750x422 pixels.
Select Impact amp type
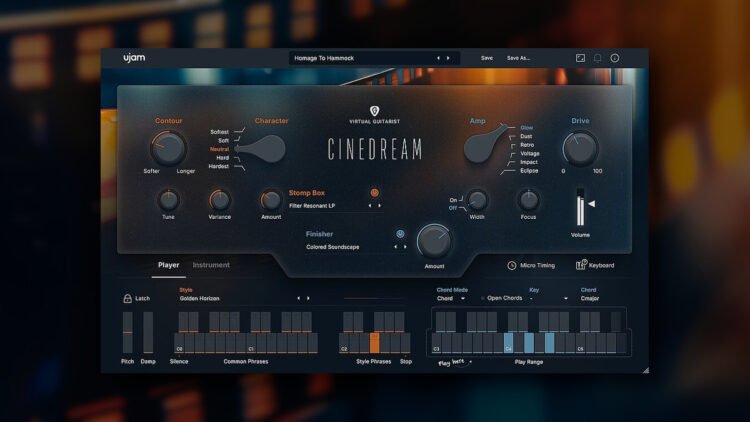coord(529,162)
